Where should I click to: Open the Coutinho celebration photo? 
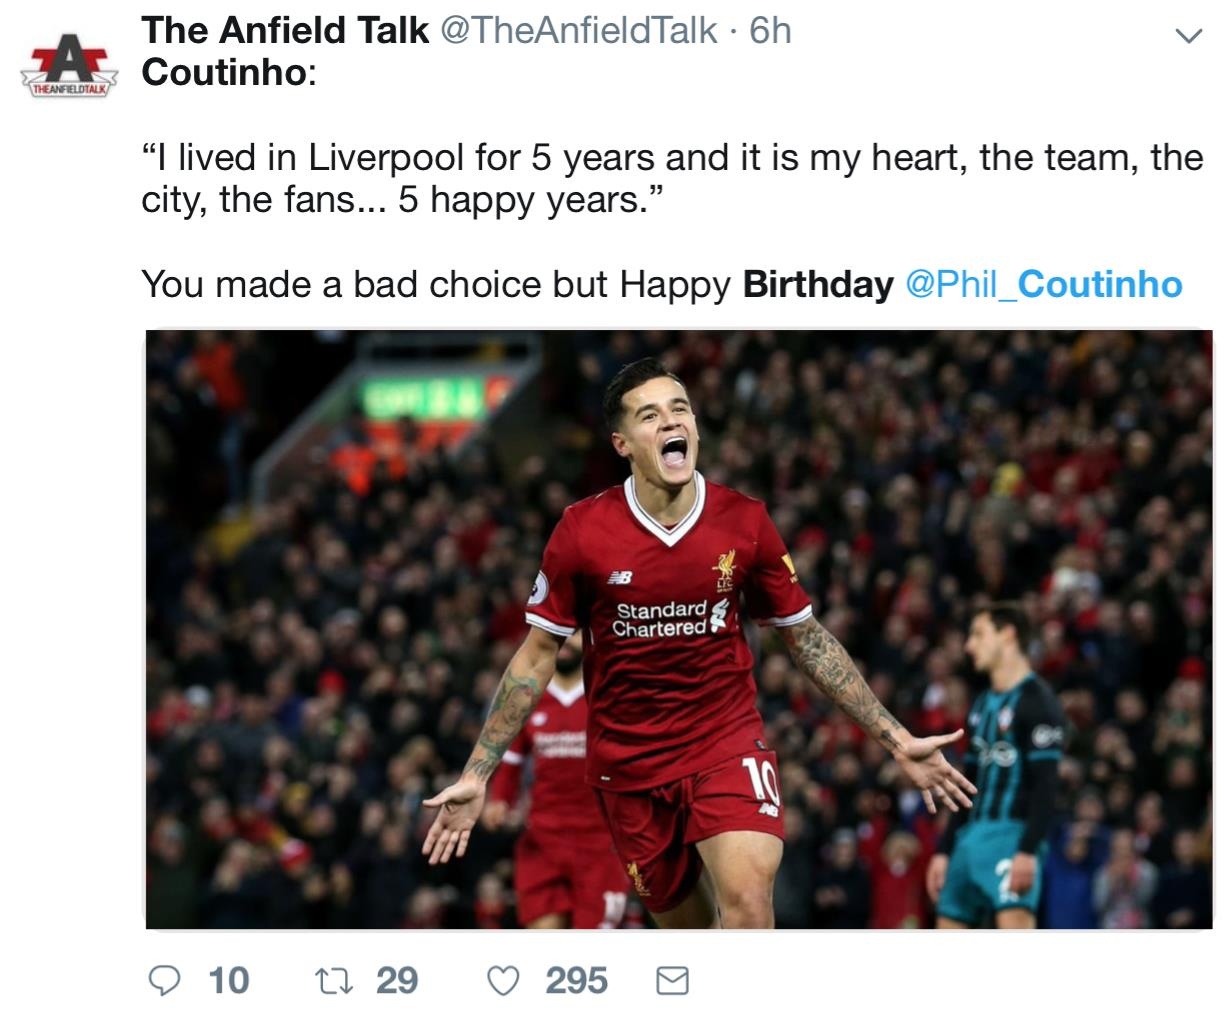[678, 630]
